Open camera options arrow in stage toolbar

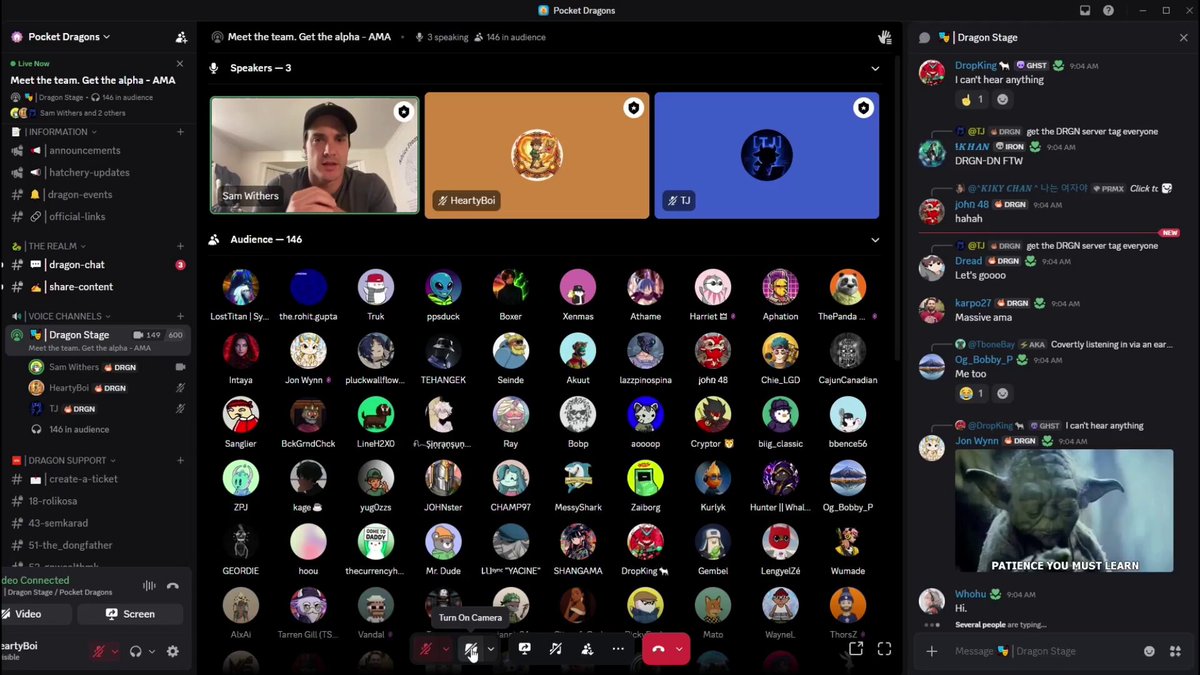point(490,649)
